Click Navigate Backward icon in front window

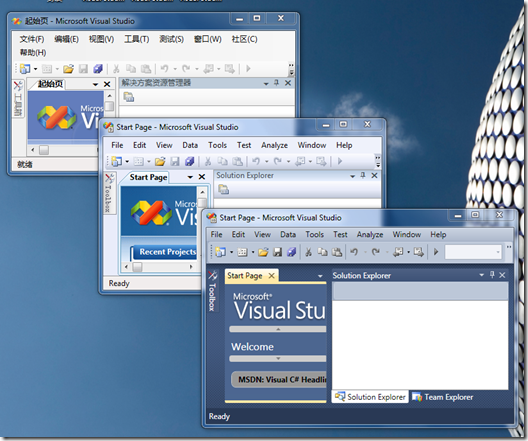click(398, 252)
